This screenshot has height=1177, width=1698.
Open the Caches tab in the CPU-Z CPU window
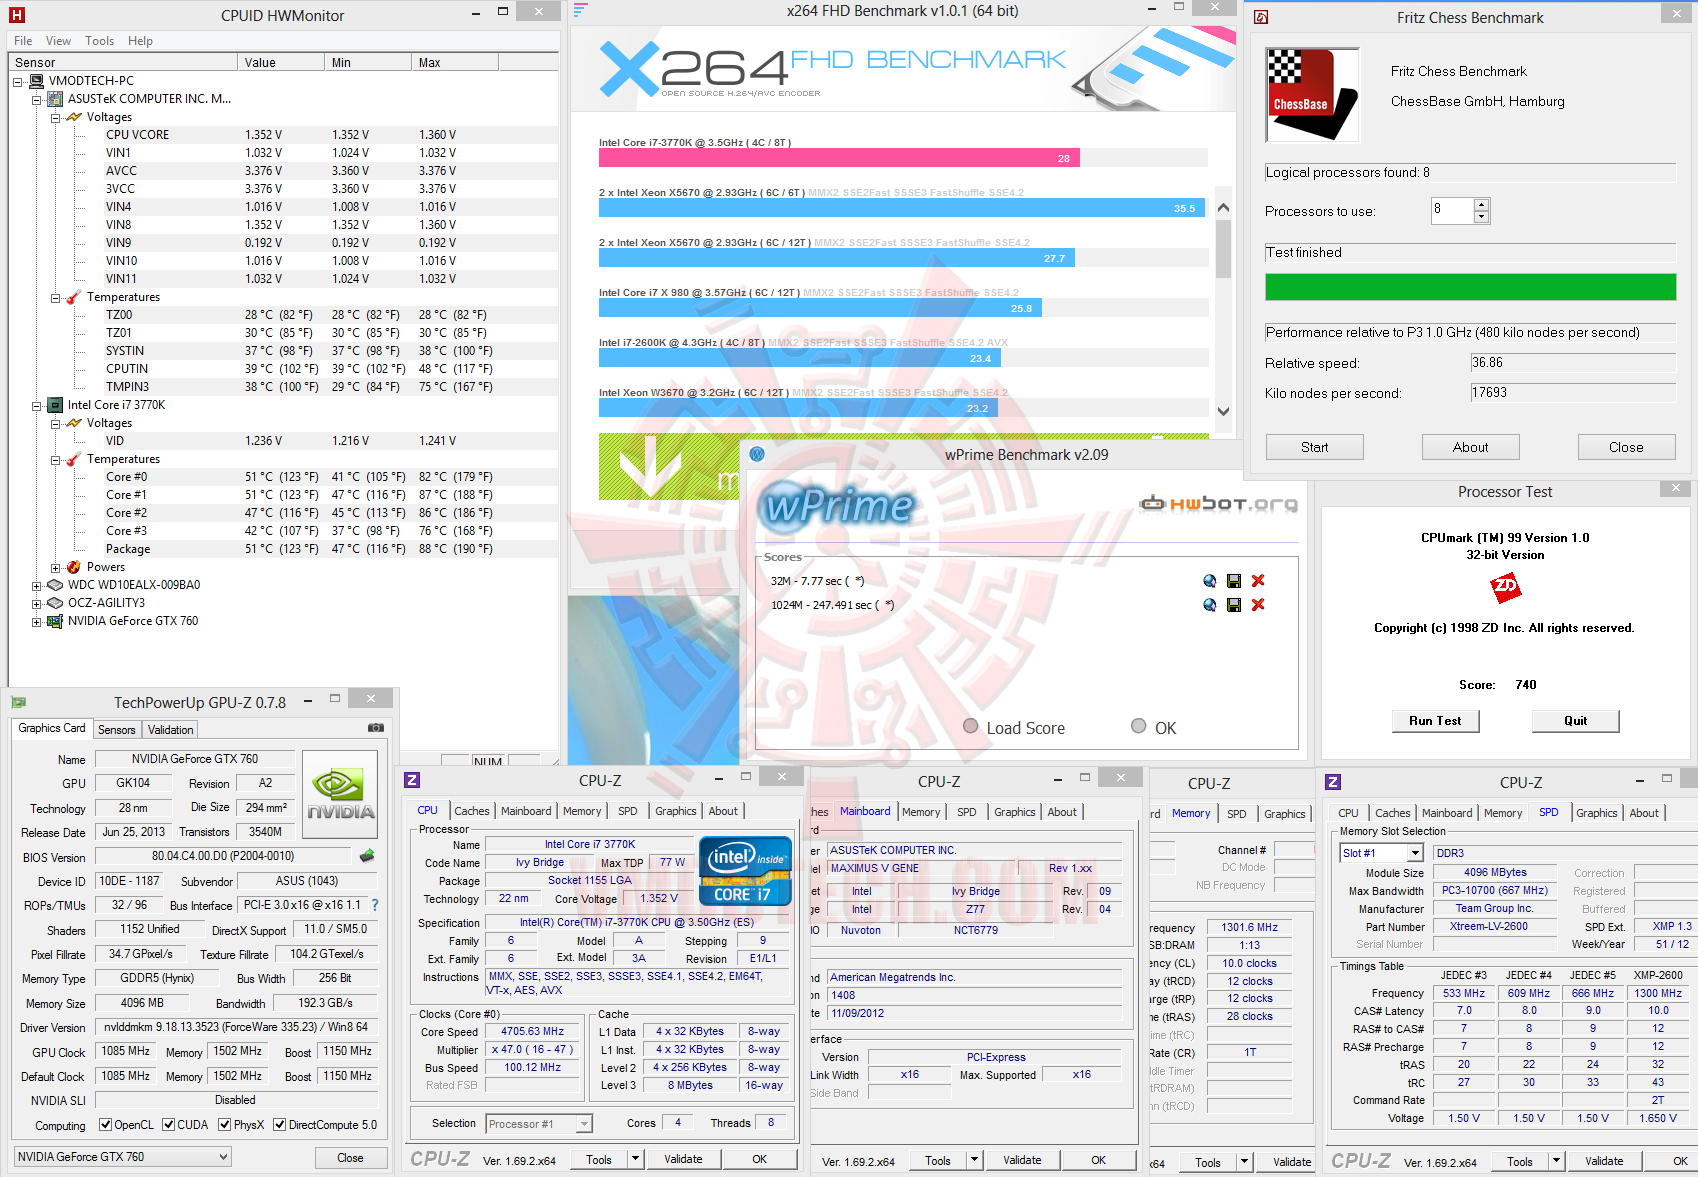coord(472,811)
